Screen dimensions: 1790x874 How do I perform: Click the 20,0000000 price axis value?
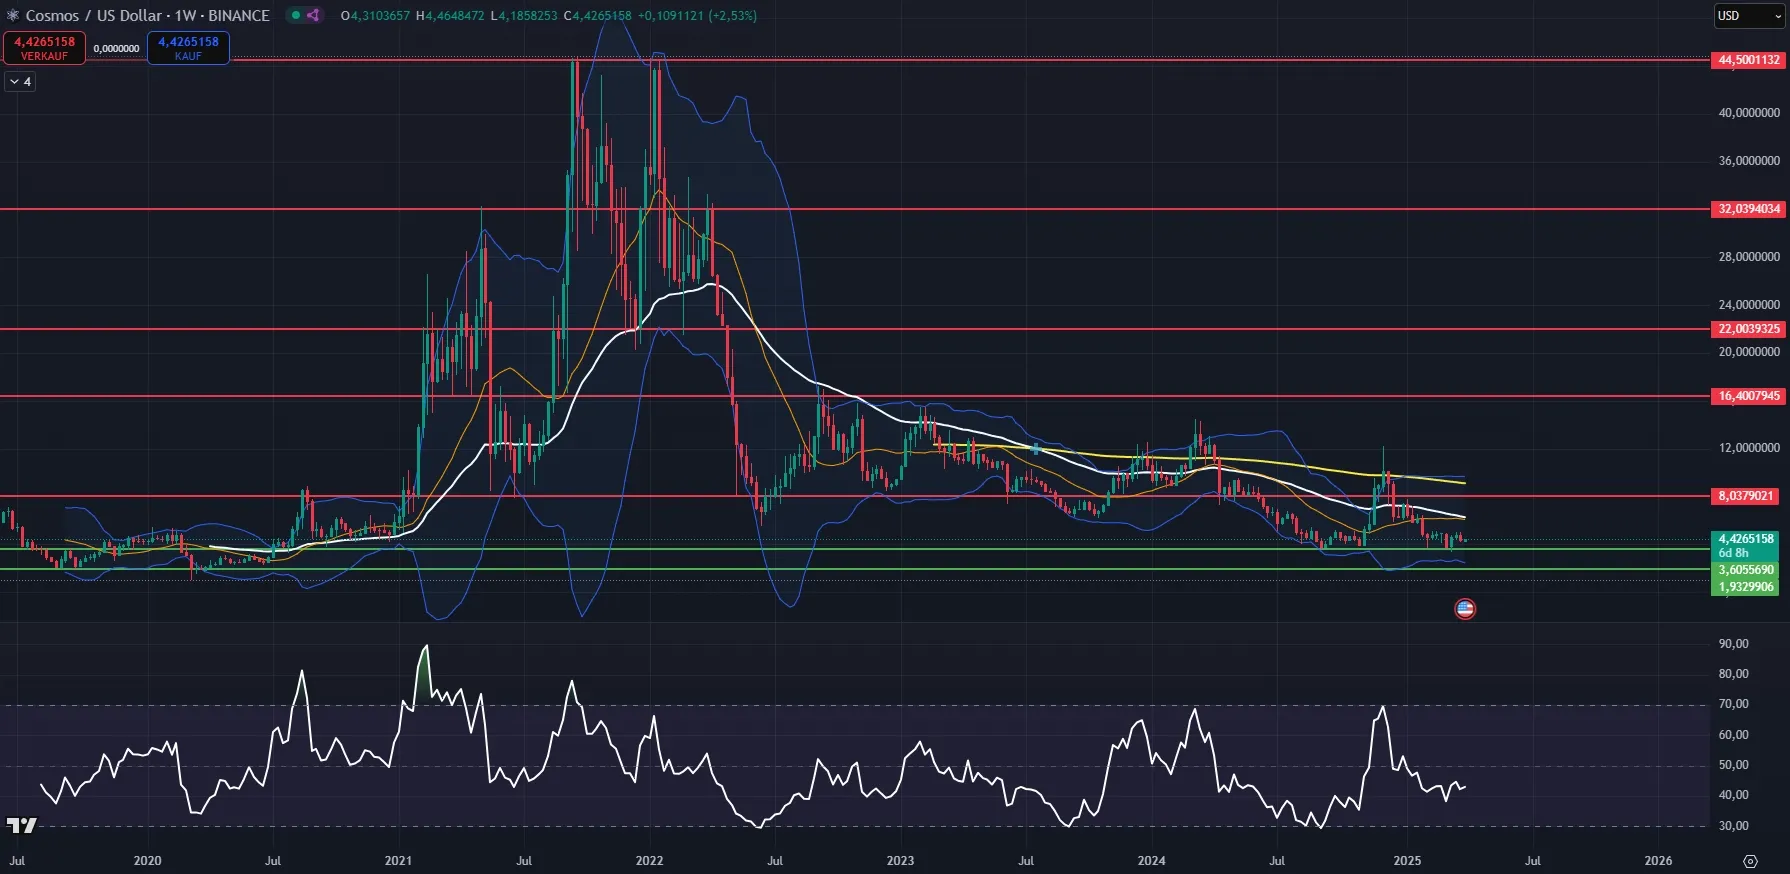pyautogui.click(x=1749, y=352)
